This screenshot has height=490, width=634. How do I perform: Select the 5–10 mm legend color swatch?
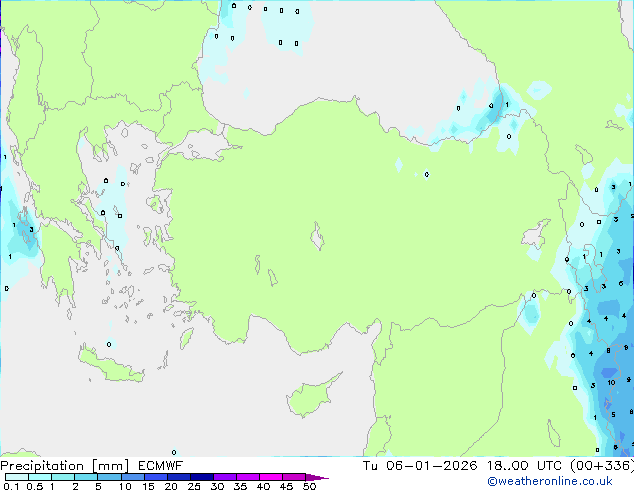109,477
